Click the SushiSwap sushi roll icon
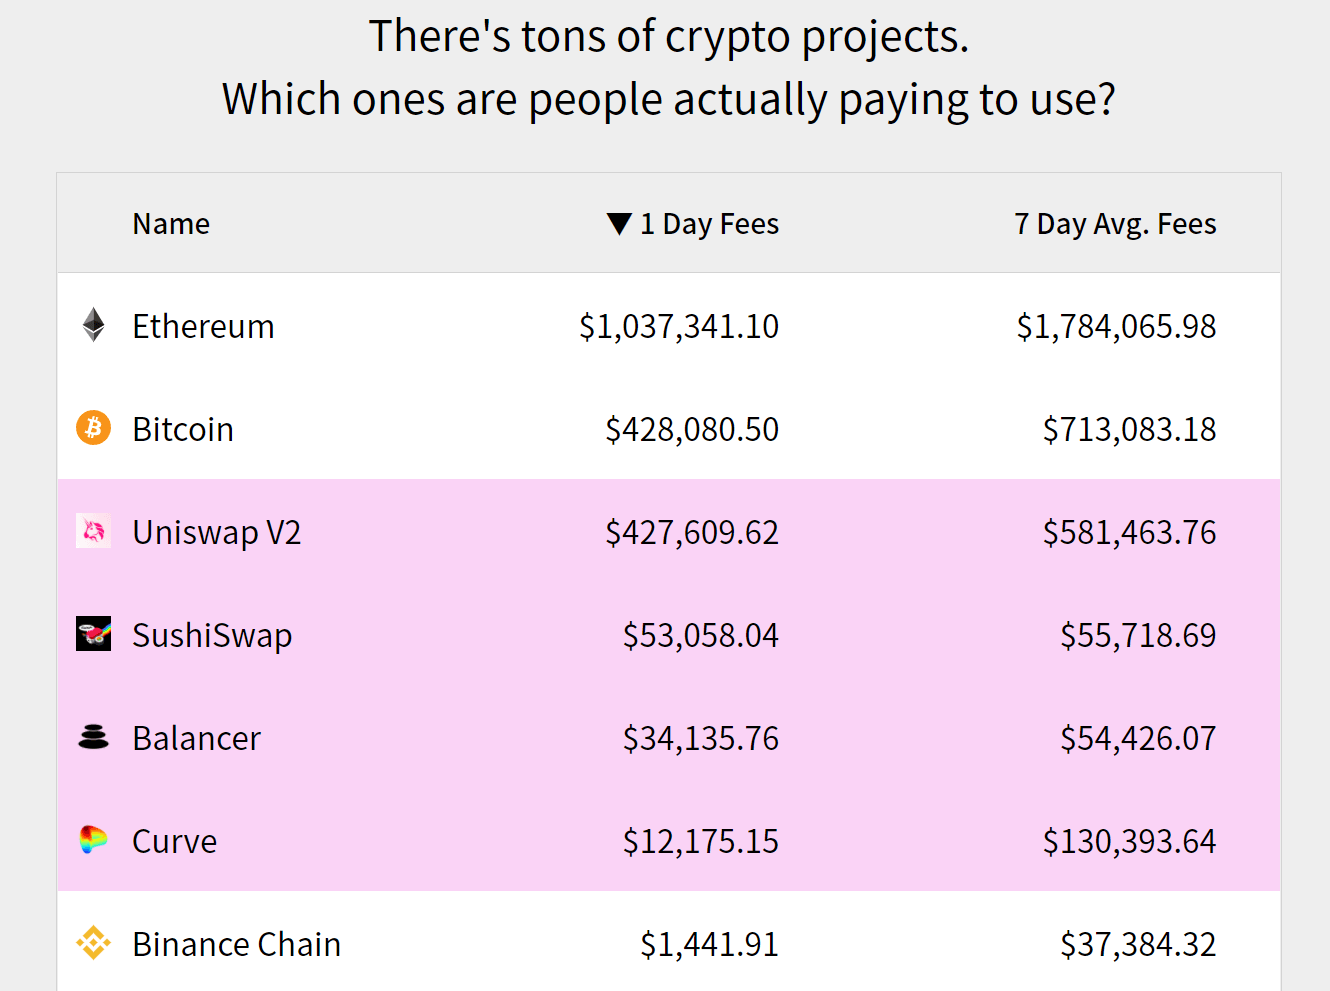This screenshot has height=991, width=1330. coord(93,634)
